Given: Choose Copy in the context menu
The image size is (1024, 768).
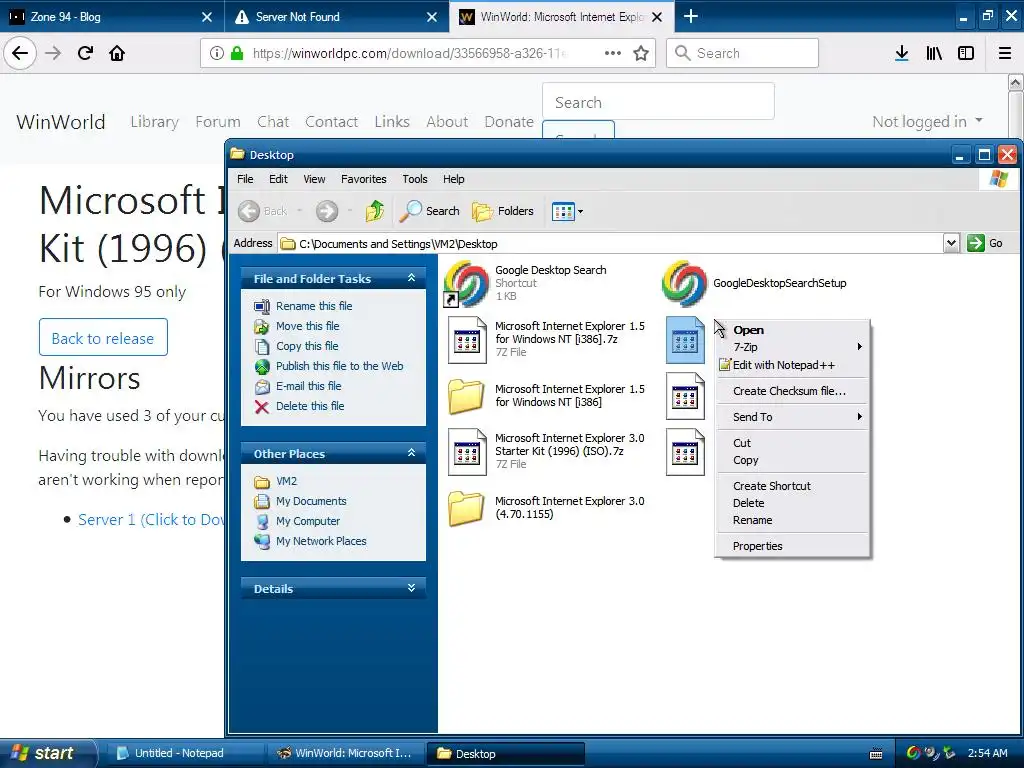Looking at the screenshot, I should coord(793,460).
